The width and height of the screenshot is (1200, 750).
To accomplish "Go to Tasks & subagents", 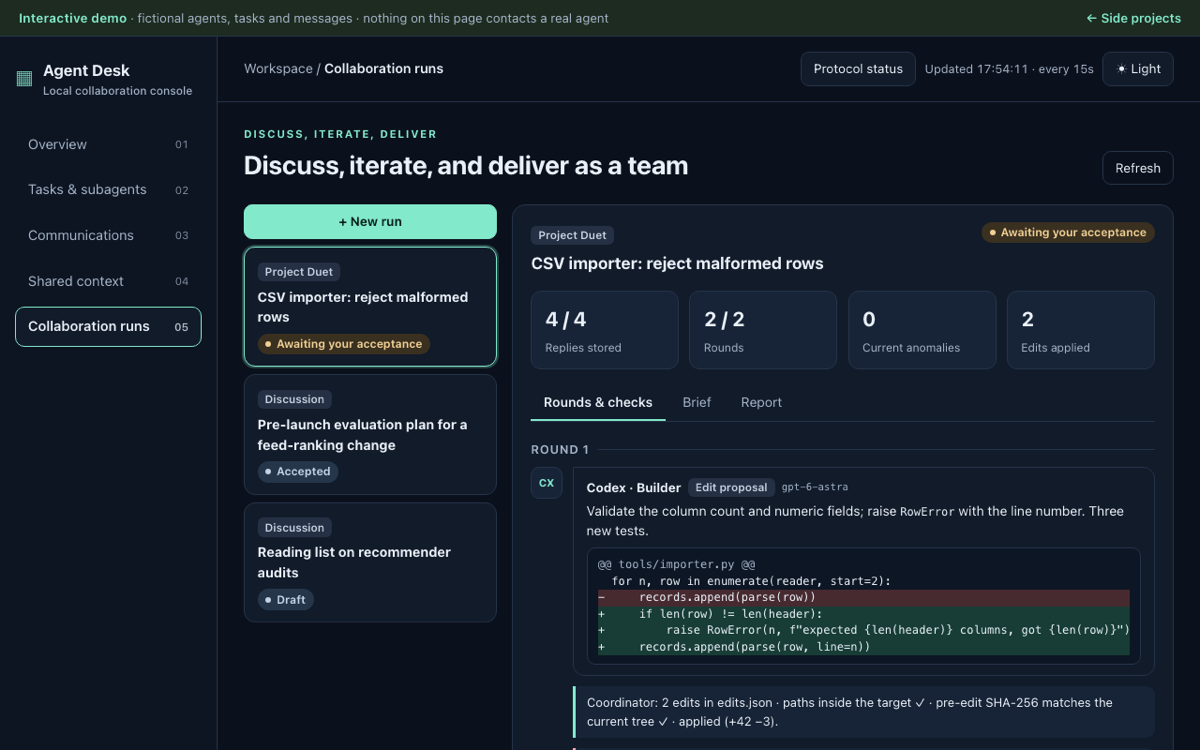I will point(108,190).
